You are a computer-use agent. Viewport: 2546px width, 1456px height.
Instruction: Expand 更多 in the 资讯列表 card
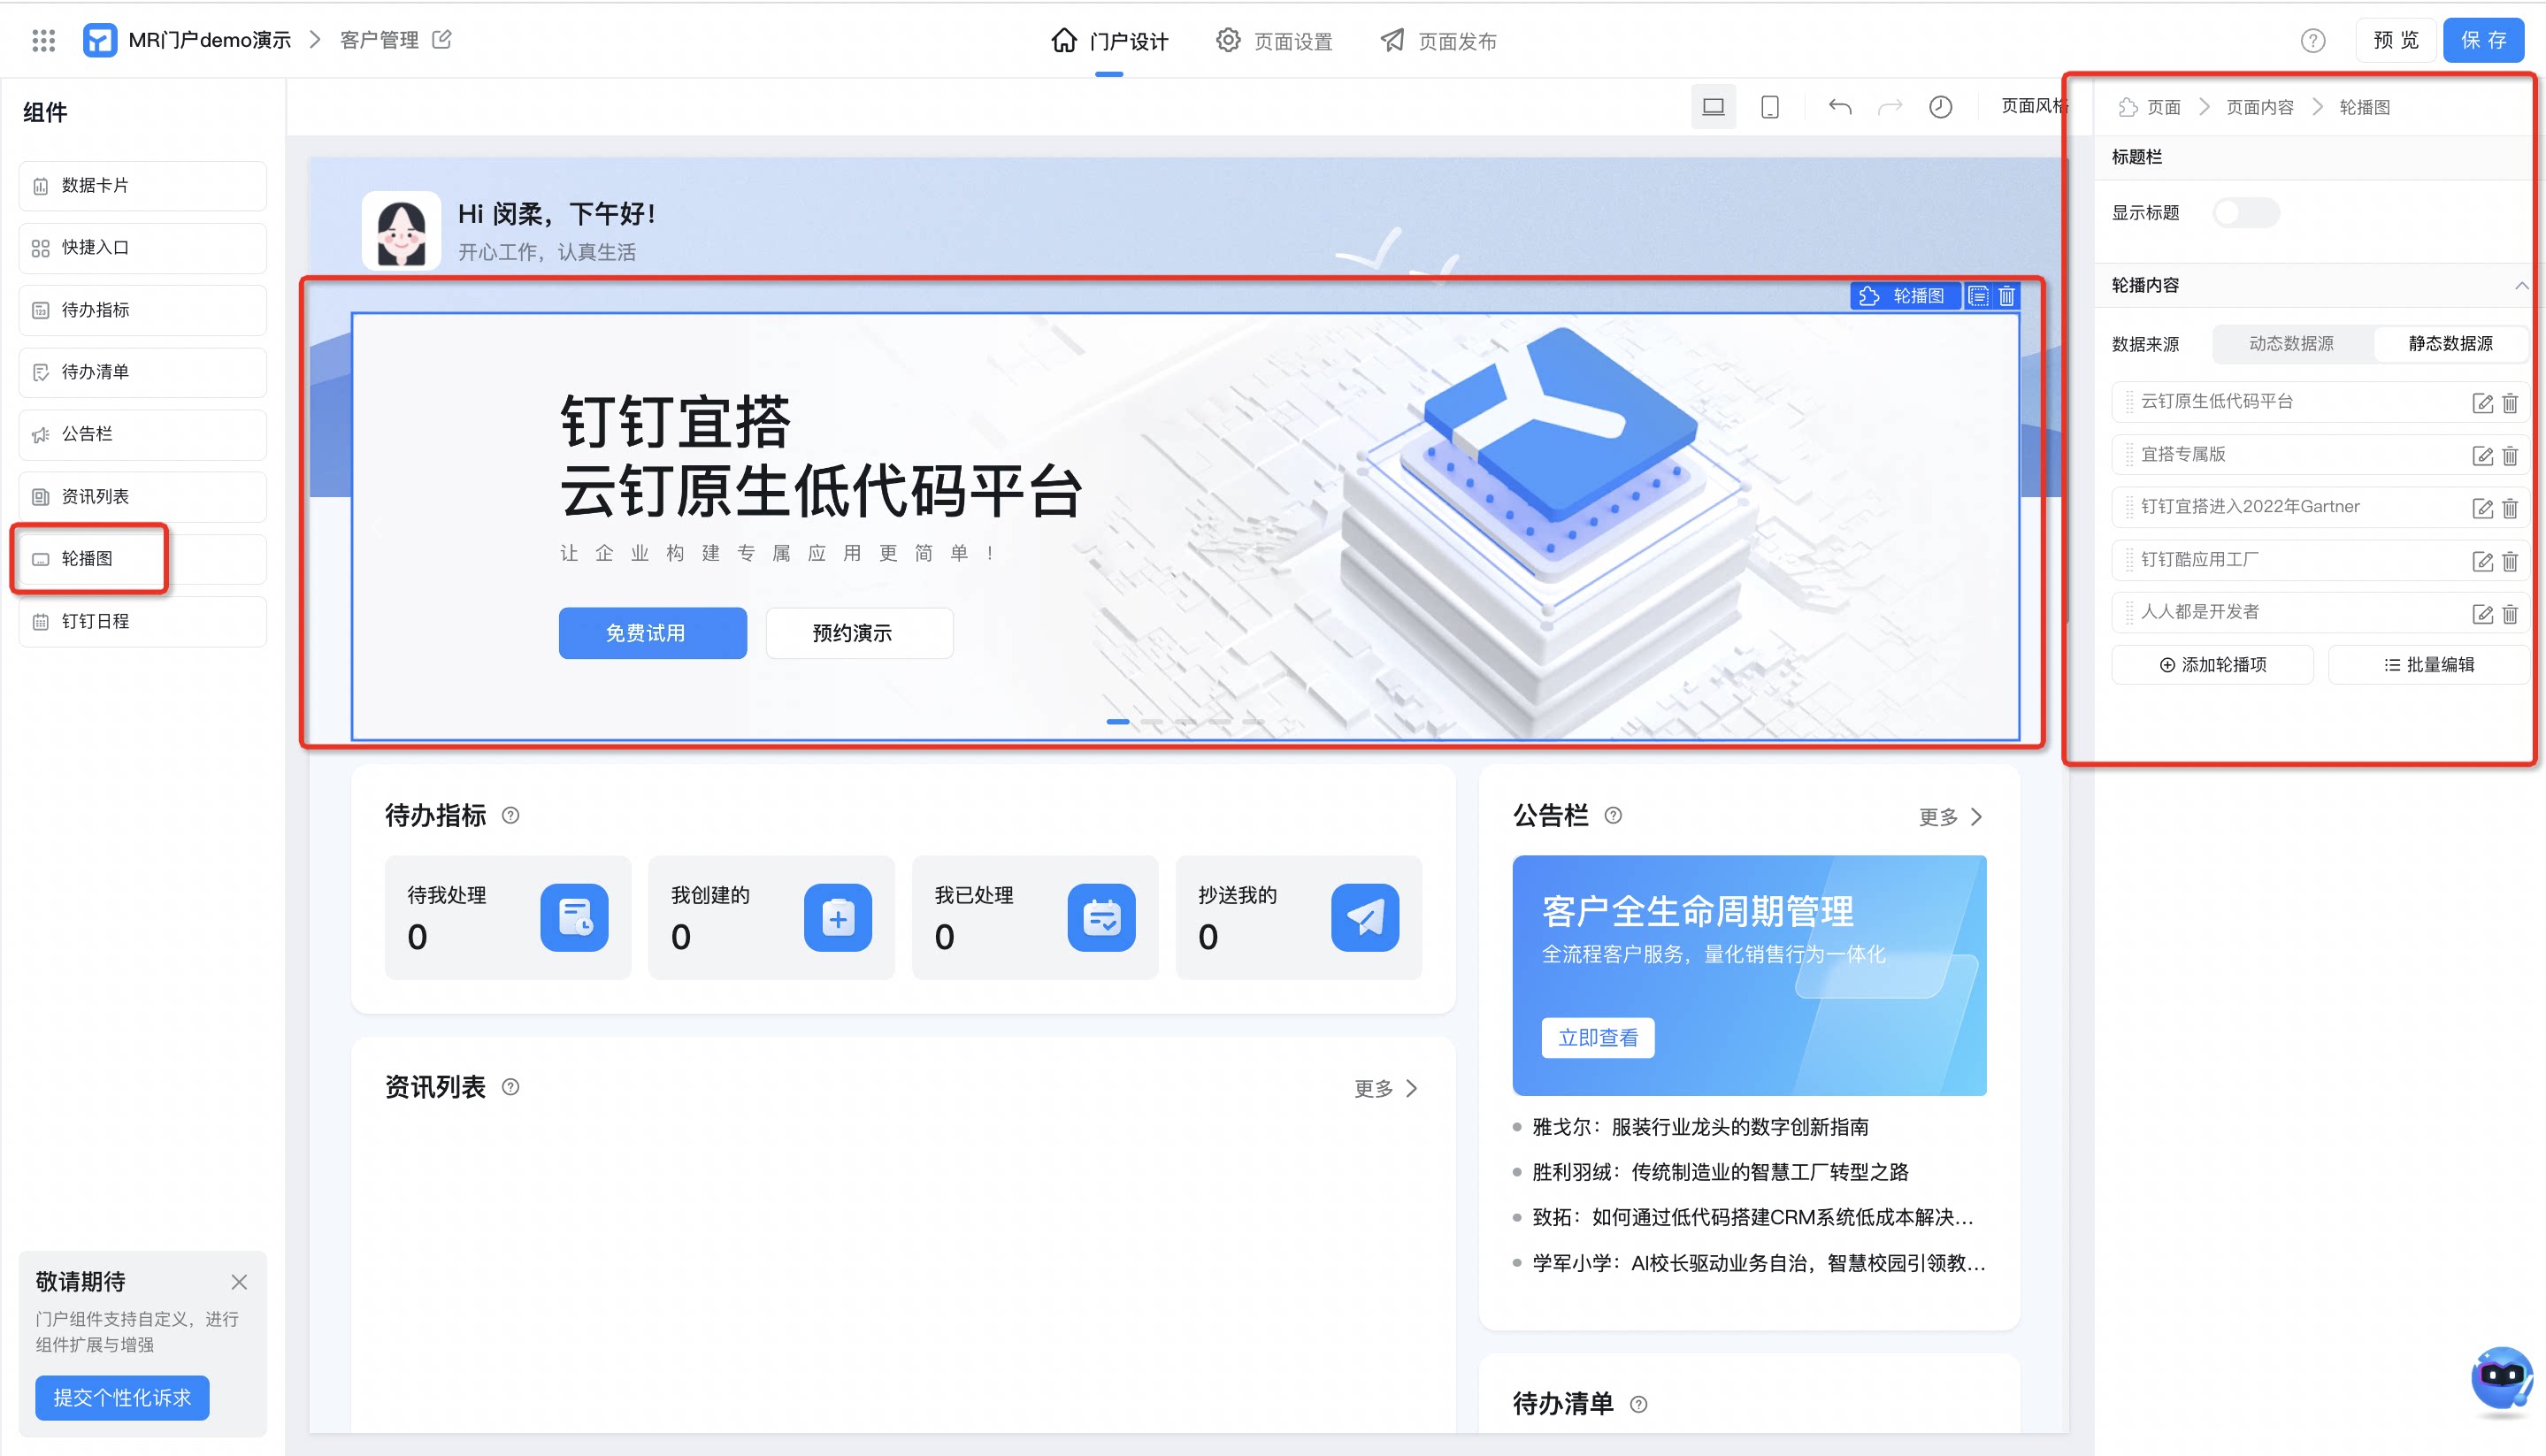[x=1385, y=1088]
